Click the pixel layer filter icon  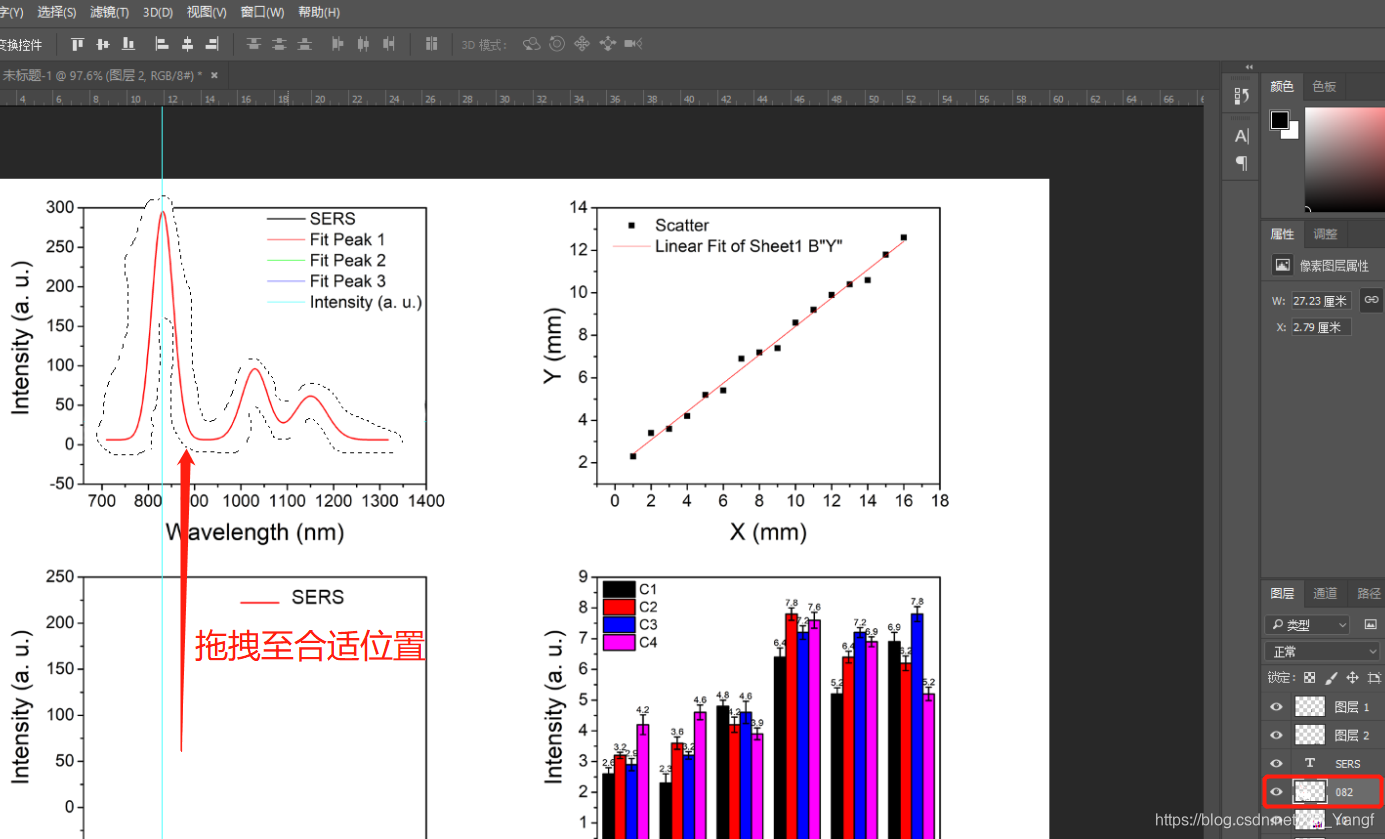(x=1371, y=624)
